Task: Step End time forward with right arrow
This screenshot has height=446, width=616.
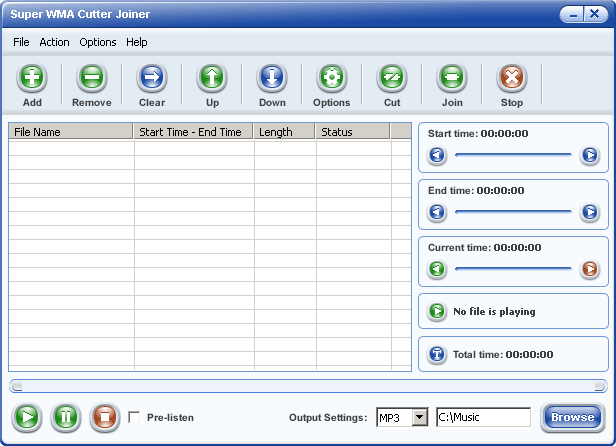Action: point(590,212)
